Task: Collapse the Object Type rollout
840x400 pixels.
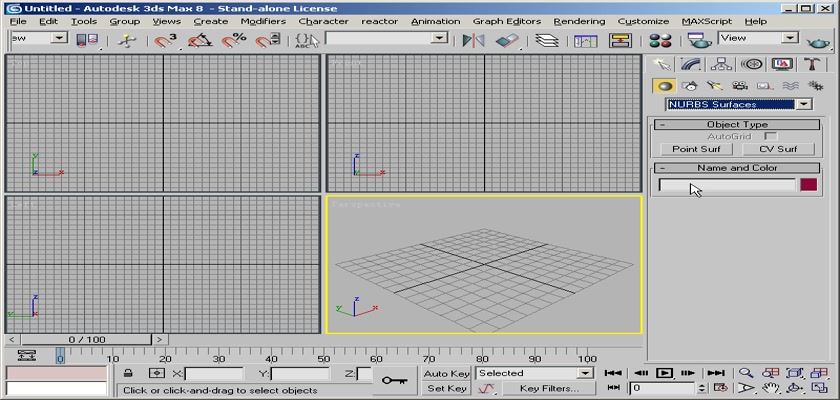Action: click(x=737, y=124)
